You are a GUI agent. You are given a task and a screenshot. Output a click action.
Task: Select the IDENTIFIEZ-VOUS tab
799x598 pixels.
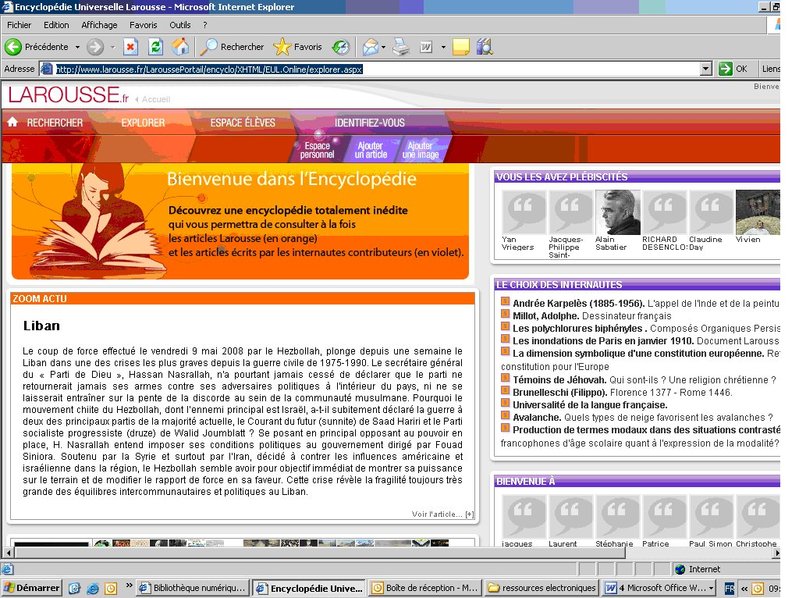pos(369,123)
